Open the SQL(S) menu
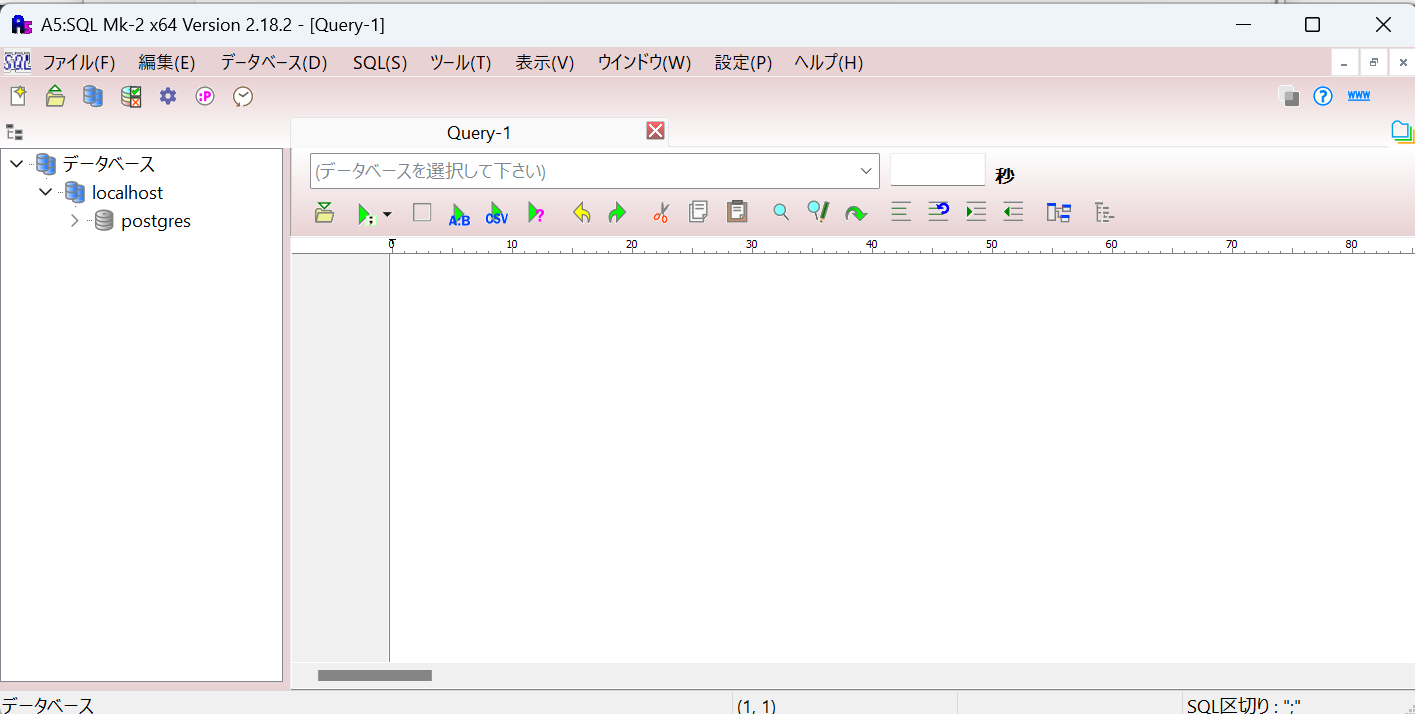This screenshot has width=1415, height=714. coord(379,62)
